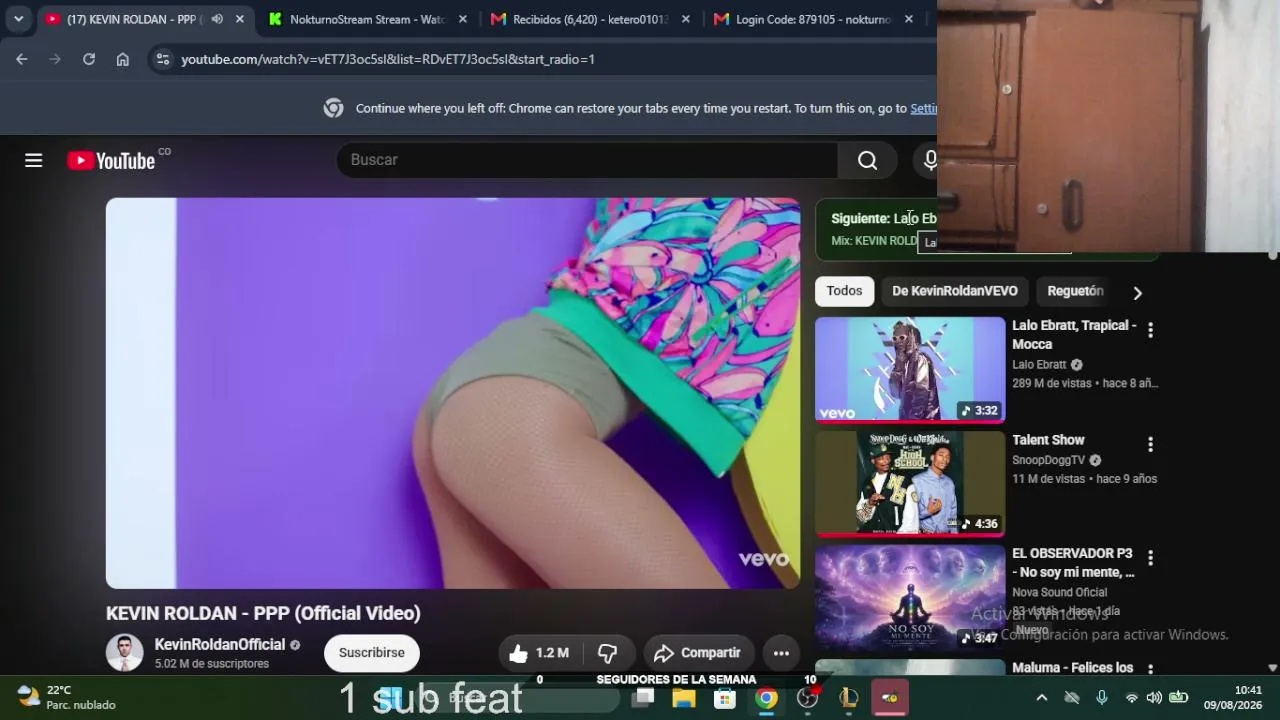Open options for the Talent Show video
The height and width of the screenshot is (720, 1280).
point(1150,444)
